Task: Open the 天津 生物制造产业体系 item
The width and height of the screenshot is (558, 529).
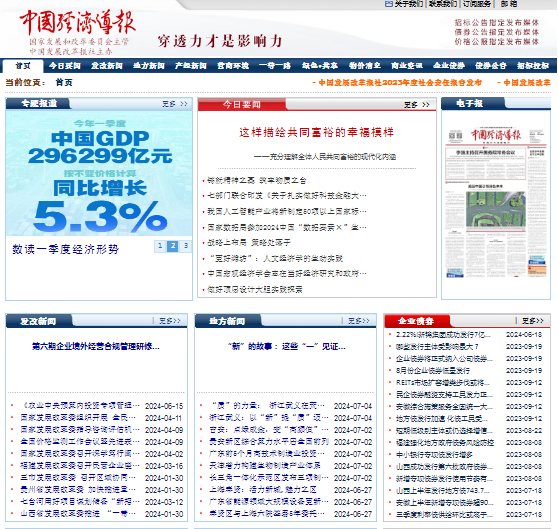Action: [x=265, y=466]
